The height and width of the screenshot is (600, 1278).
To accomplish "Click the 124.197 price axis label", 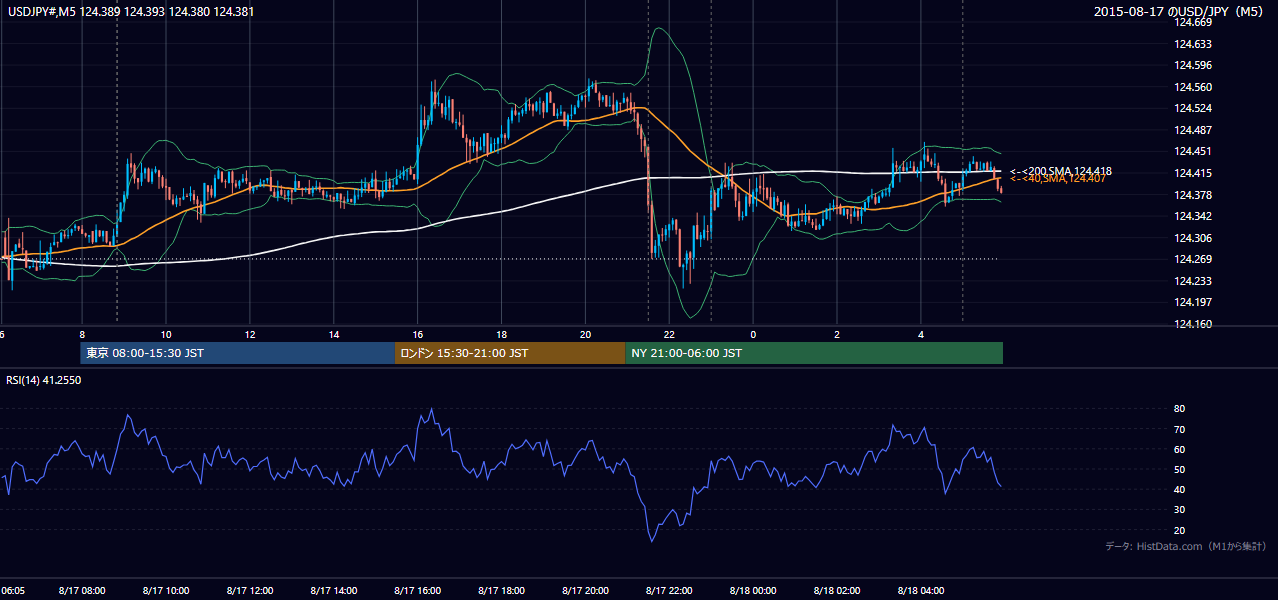I will (1193, 302).
